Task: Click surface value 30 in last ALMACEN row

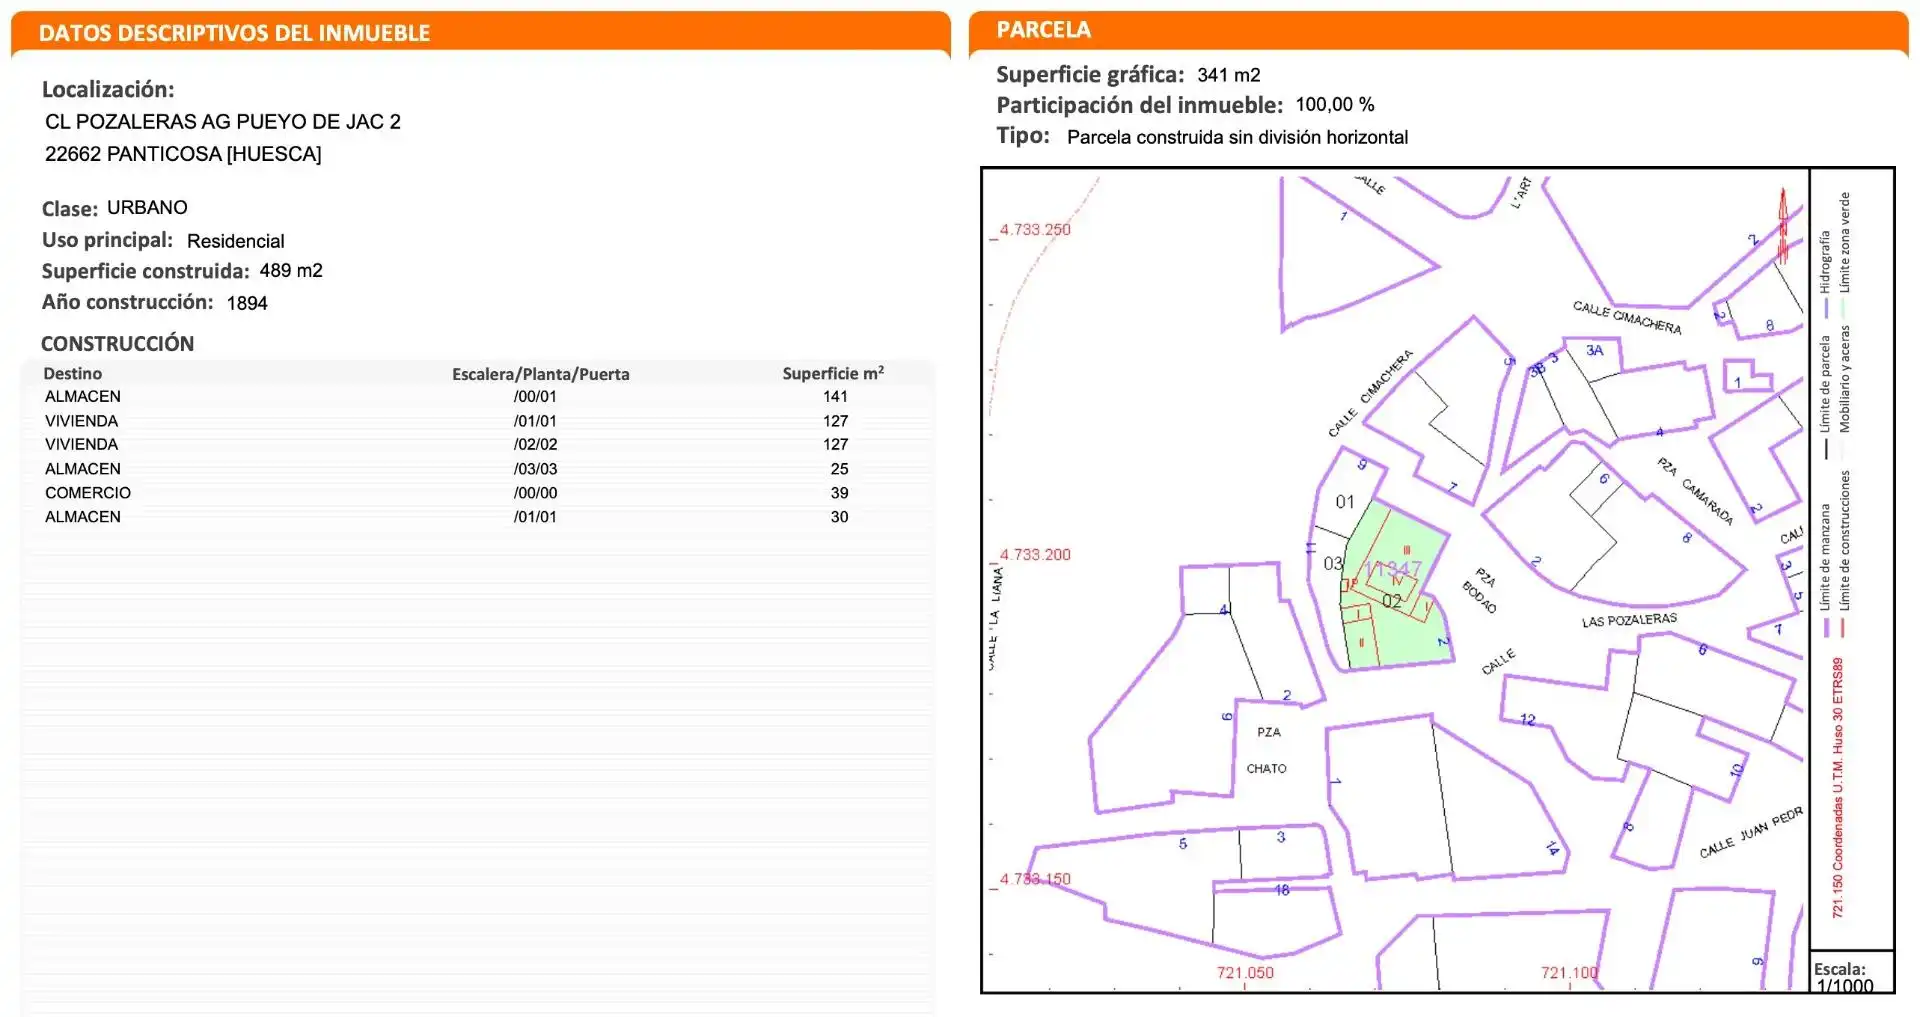Action: click(839, 517)
